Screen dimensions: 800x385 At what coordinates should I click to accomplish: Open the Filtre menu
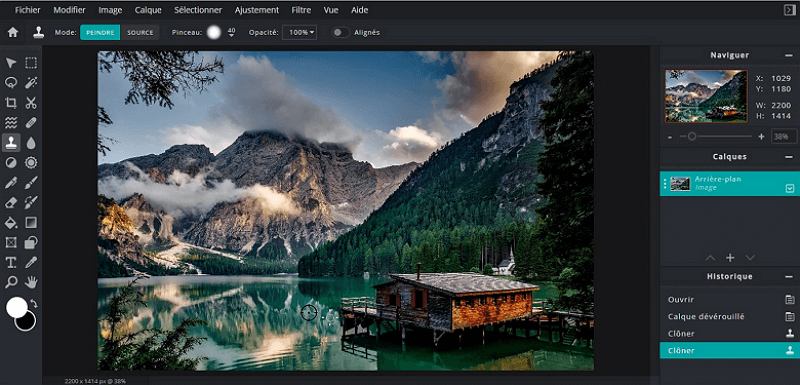[301, 10]
